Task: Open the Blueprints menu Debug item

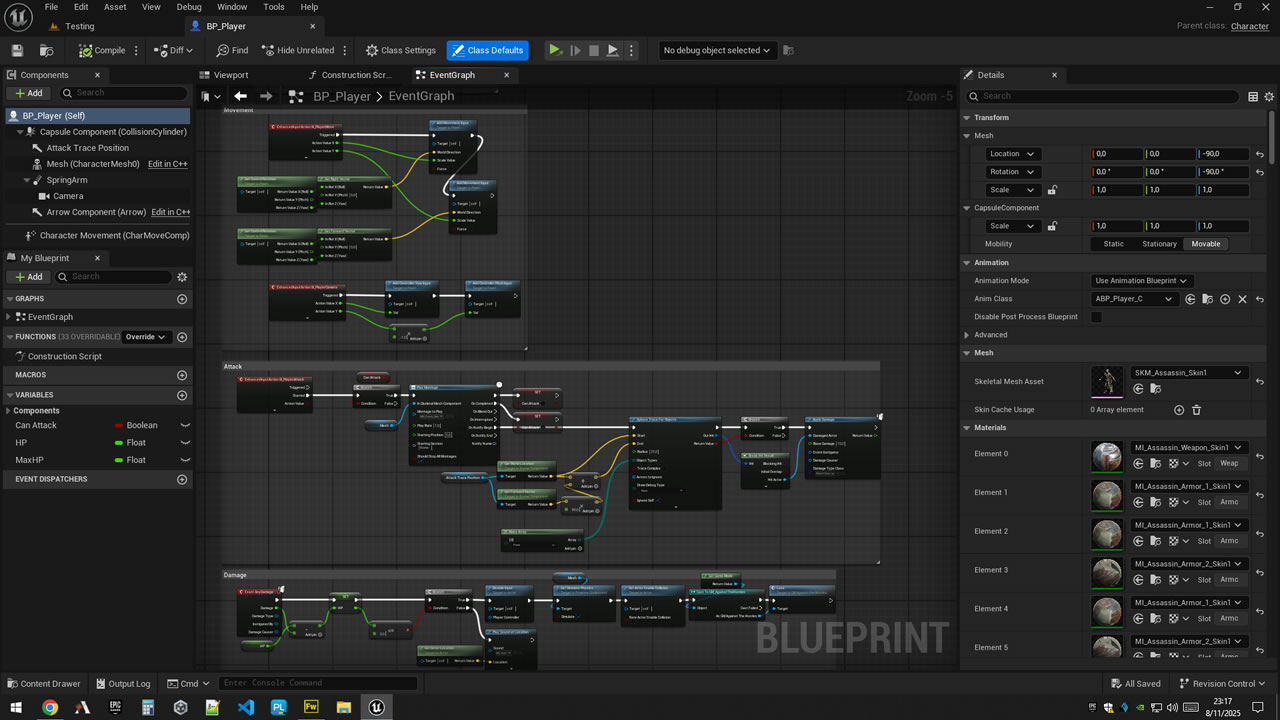Action: (189, 7)
